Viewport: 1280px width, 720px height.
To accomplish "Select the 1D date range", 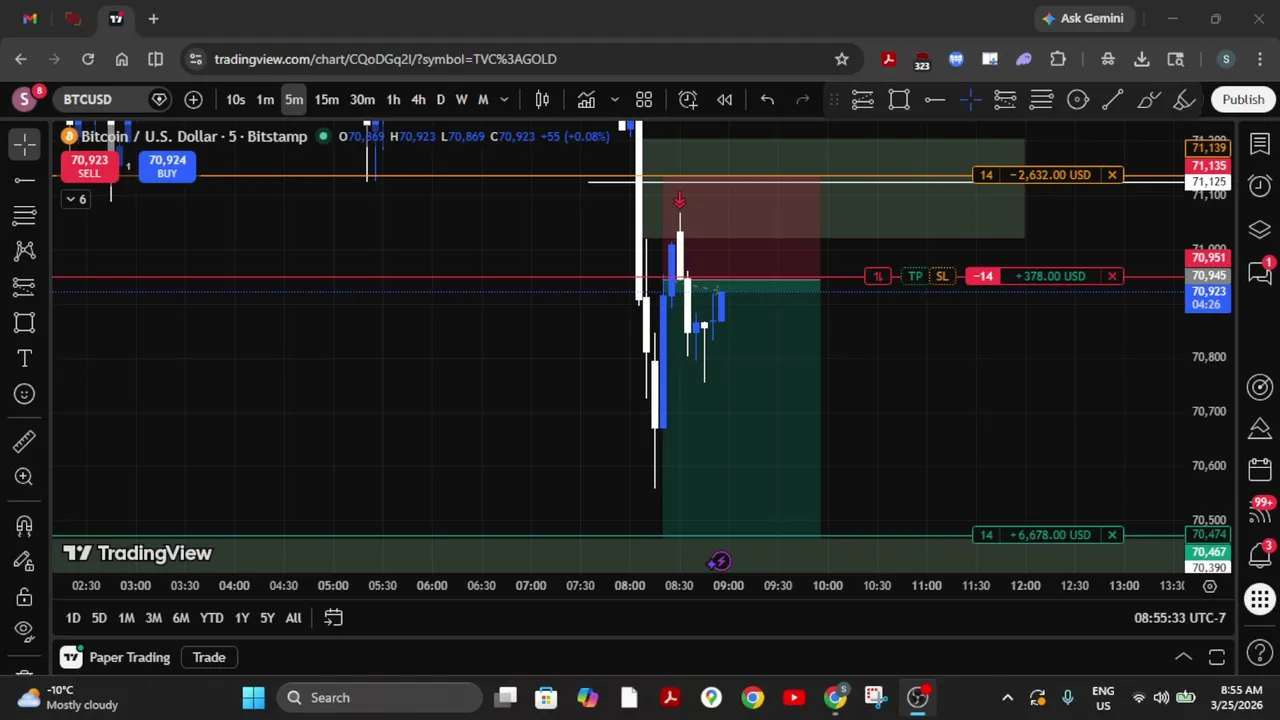I will [73, 618].
